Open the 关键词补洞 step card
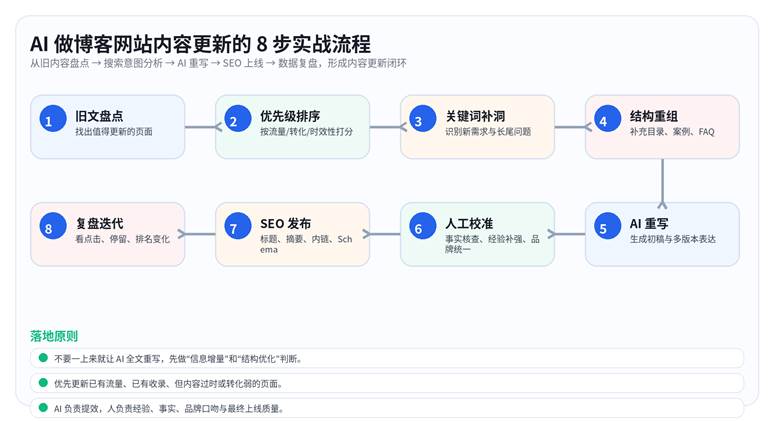Image resolution: width=774 pixels, height=421 pixels. 477,127
